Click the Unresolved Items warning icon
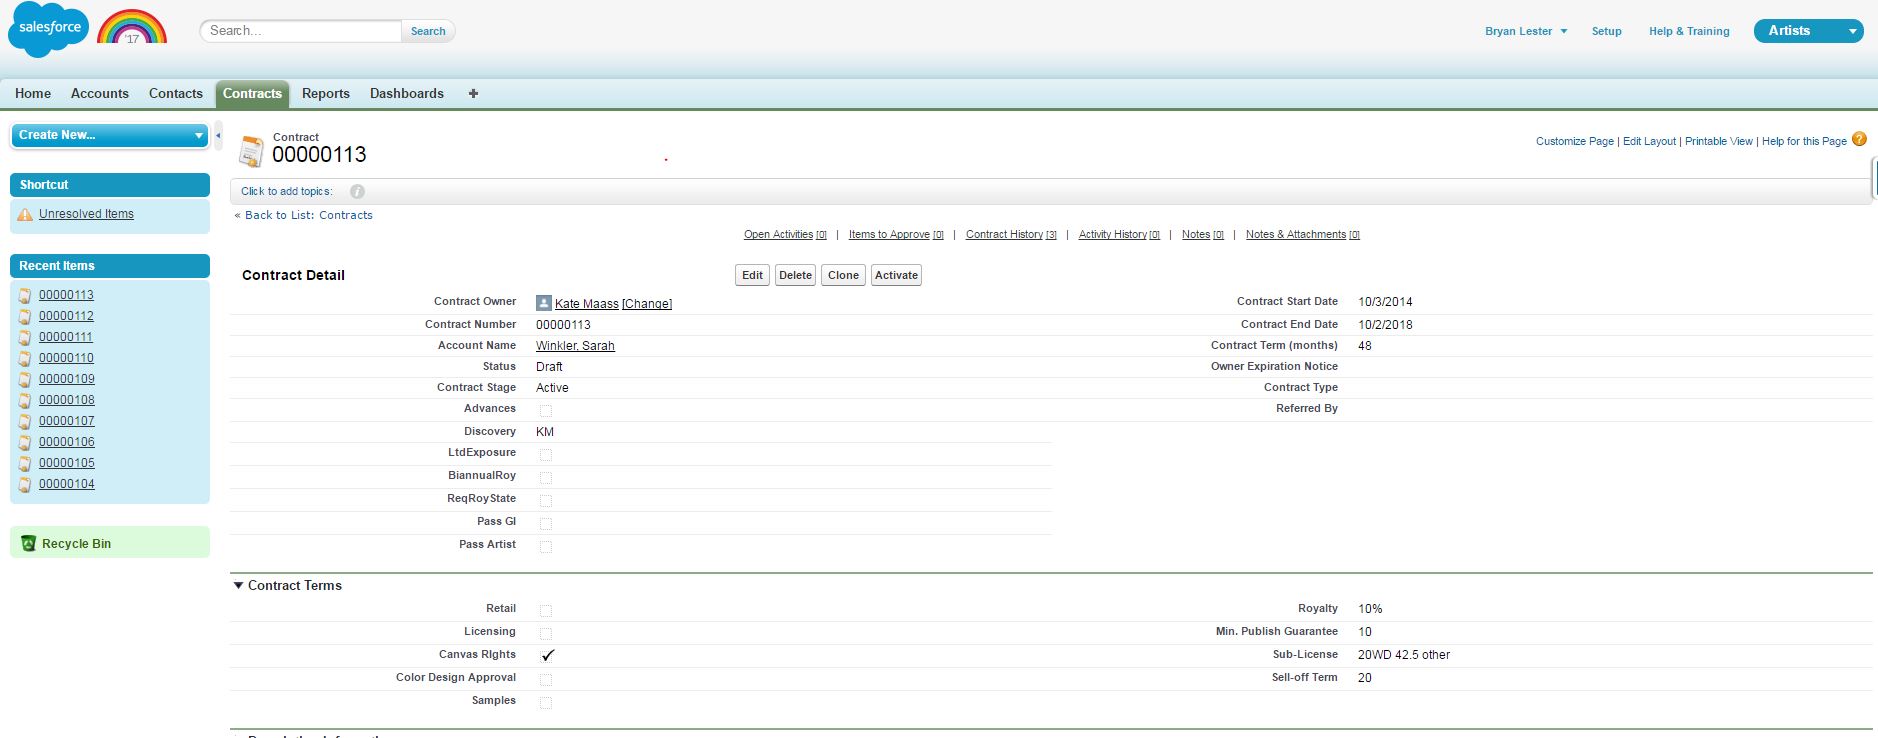1878x738 pixels. click(x=25, y=214)
